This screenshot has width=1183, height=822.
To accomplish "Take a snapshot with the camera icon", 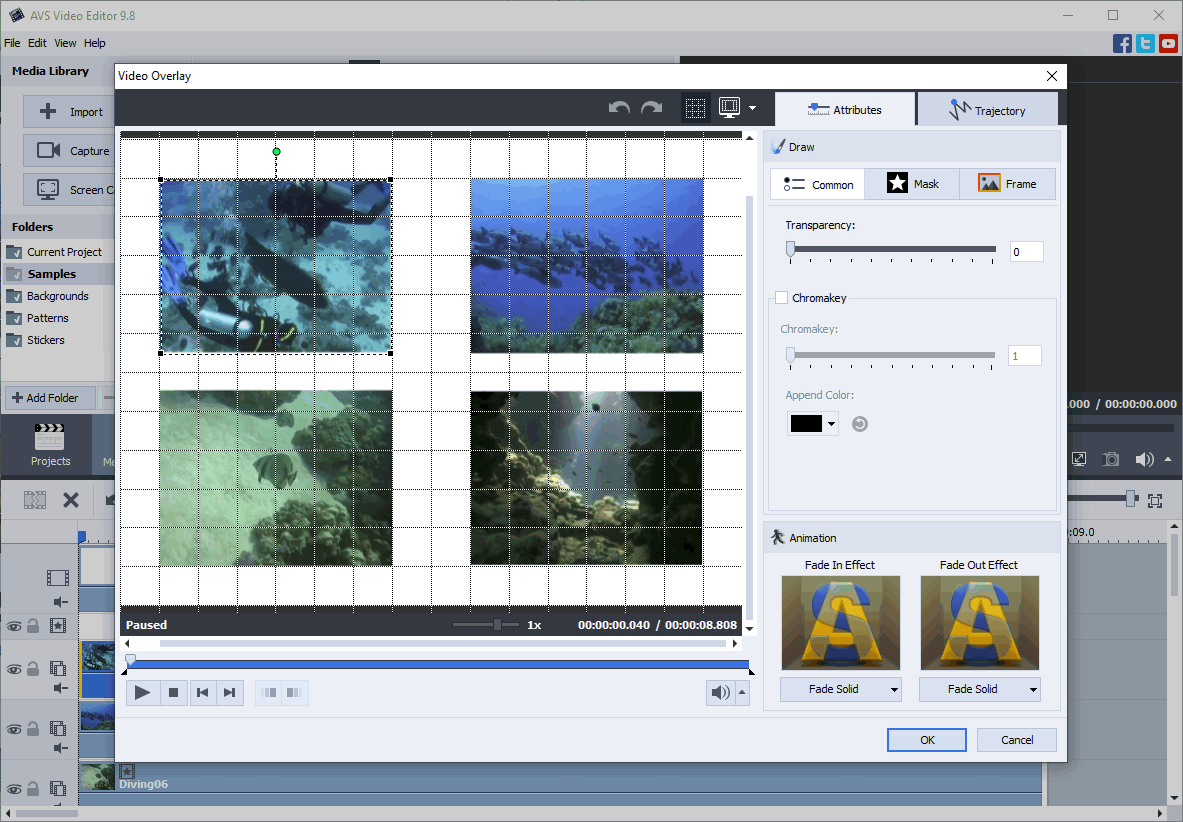I will (x=1110, y=458).
